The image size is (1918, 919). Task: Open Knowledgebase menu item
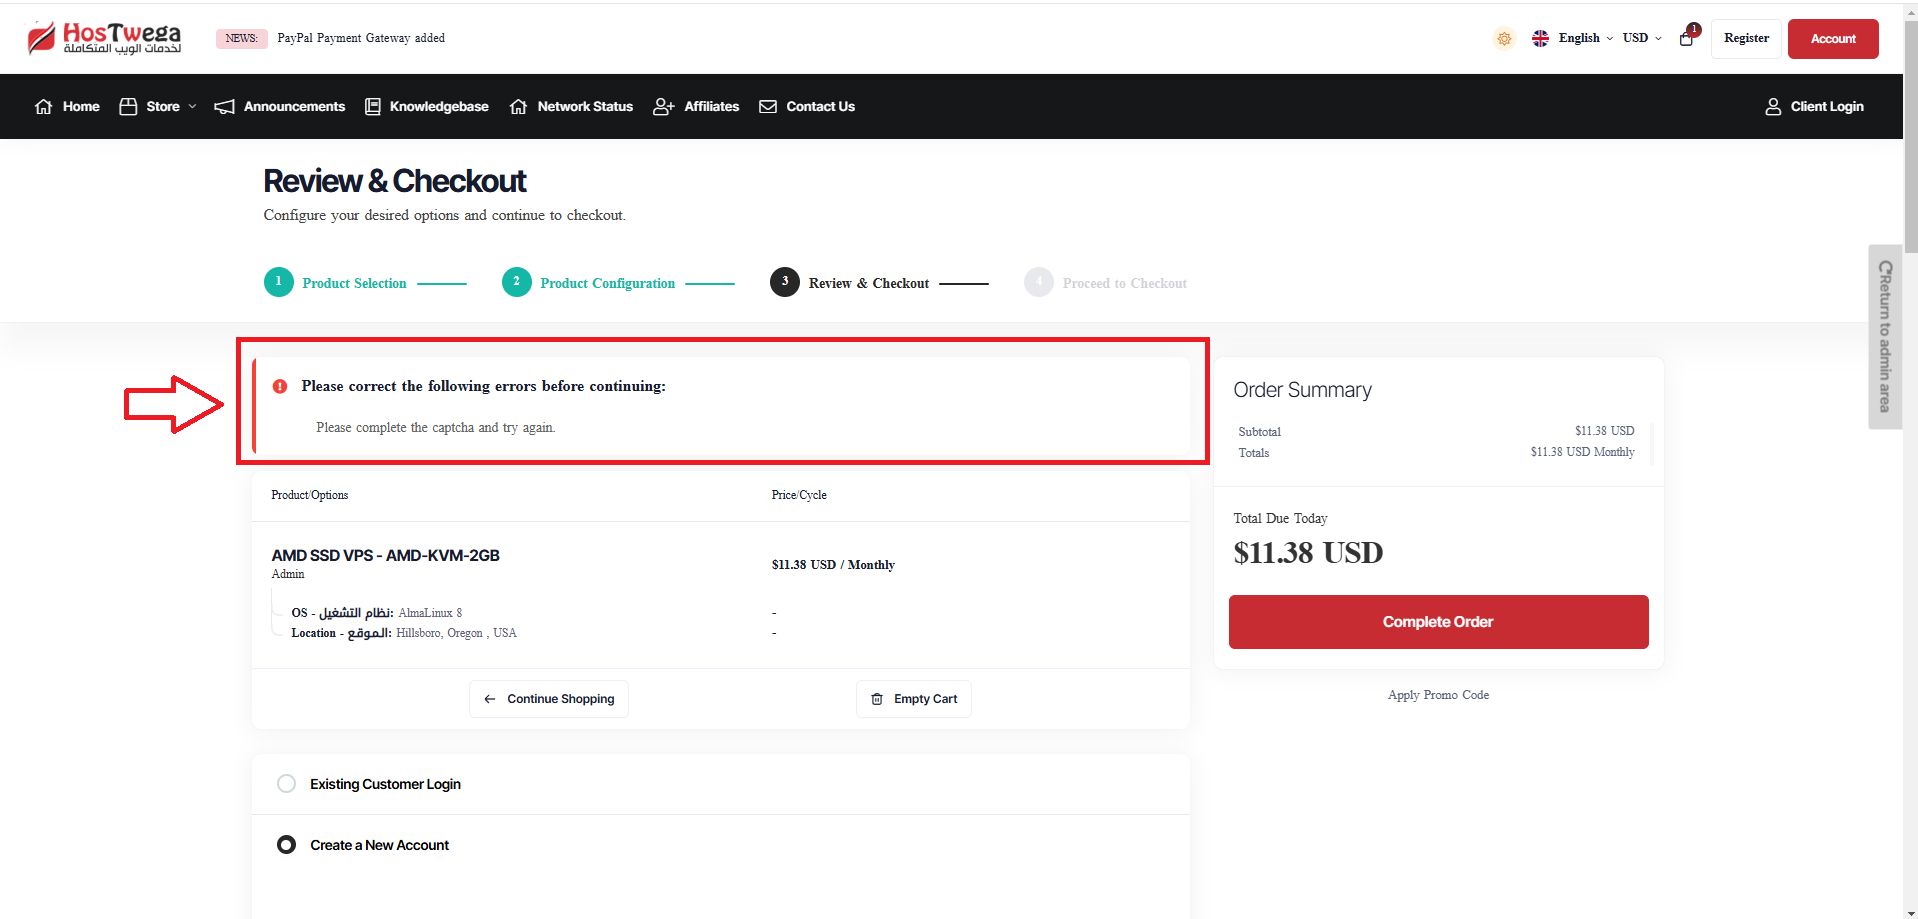click(x=439, y=107)
